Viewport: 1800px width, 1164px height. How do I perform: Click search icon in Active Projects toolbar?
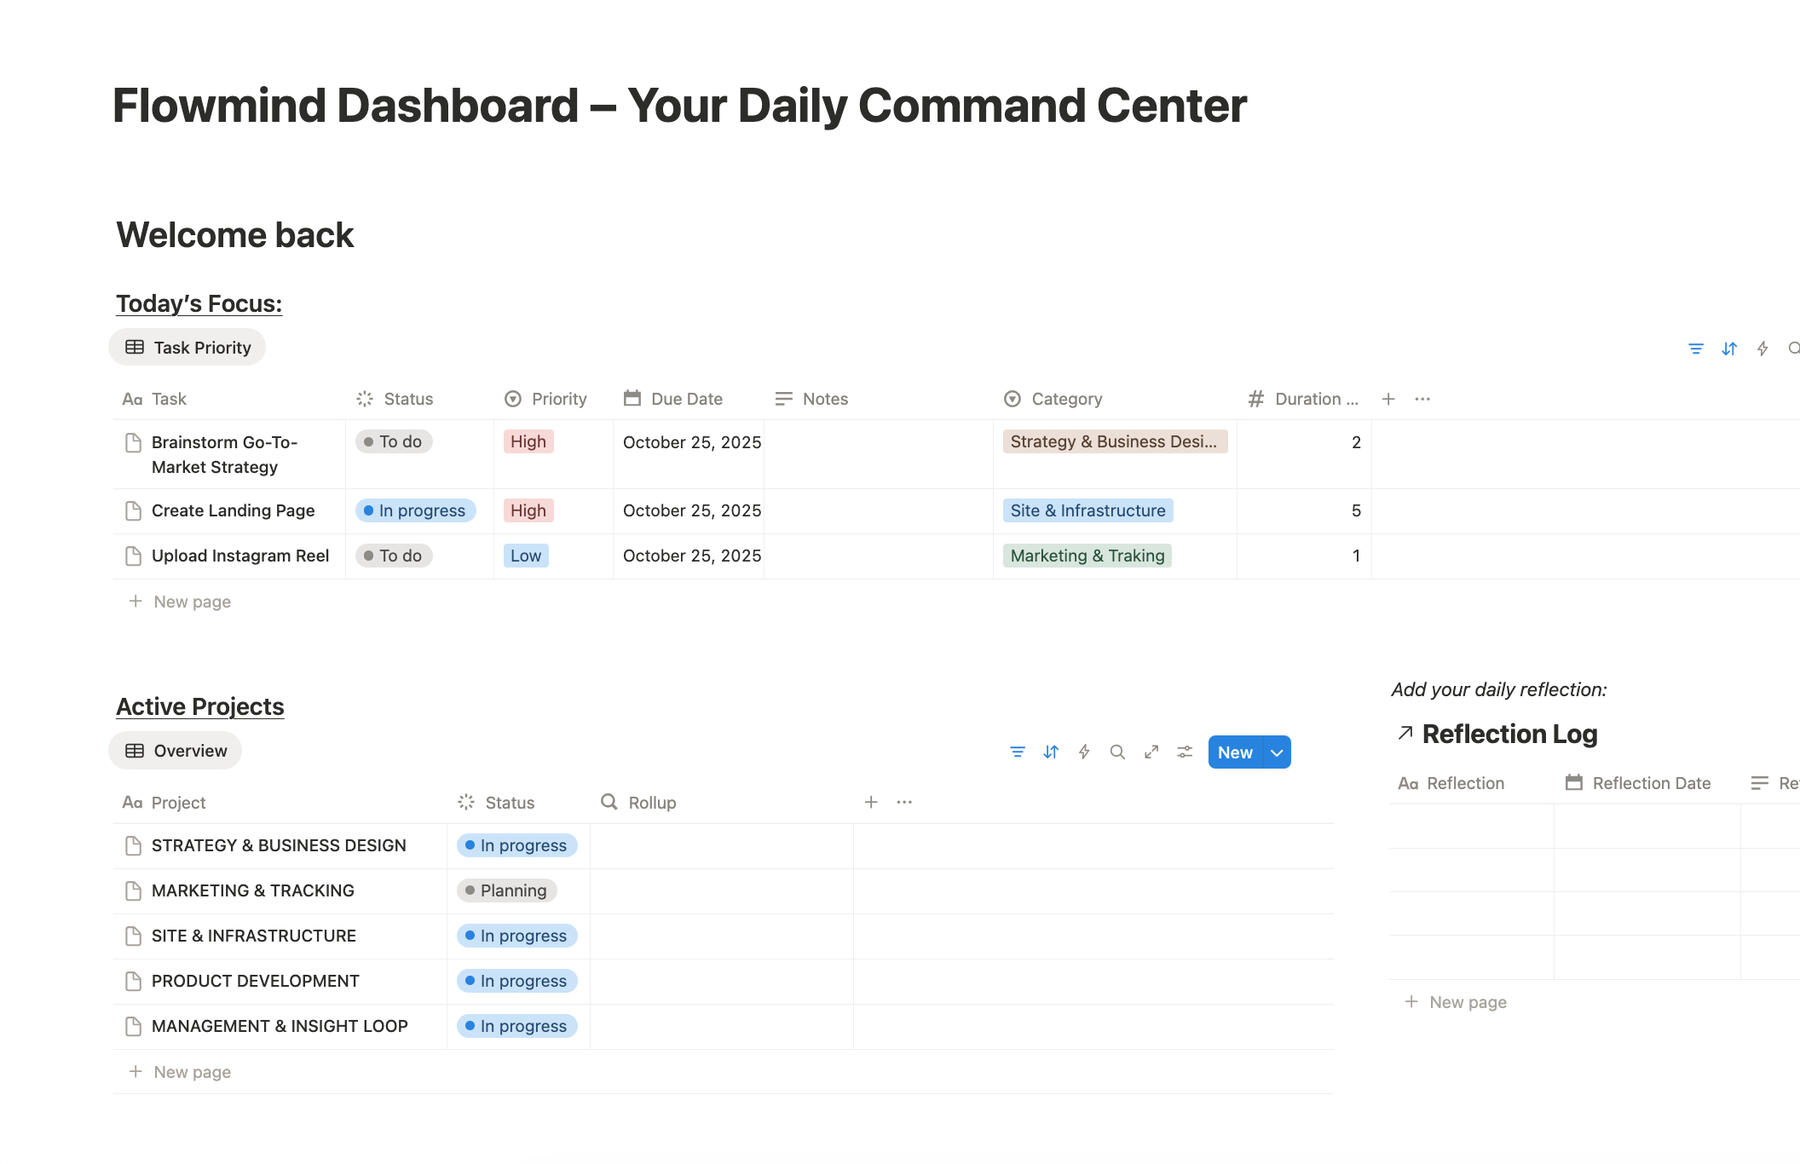(x=1118, y=752)
